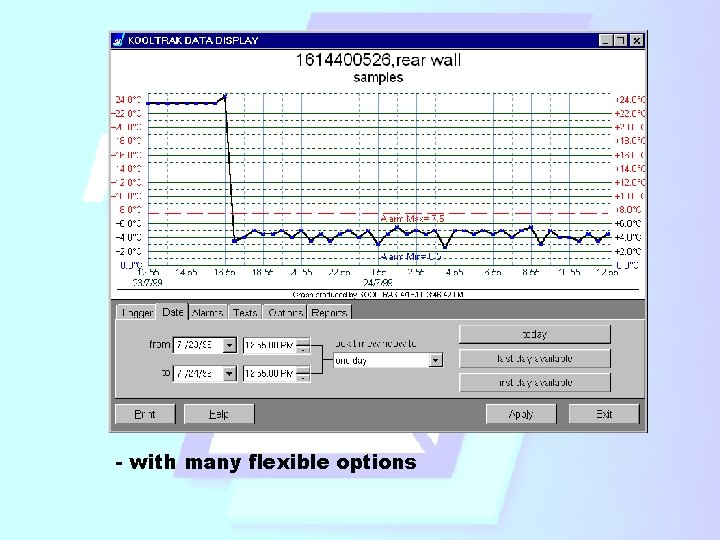Switch to the Alarms tab
The width and height of the screenshot is (720, 540).
208,313
